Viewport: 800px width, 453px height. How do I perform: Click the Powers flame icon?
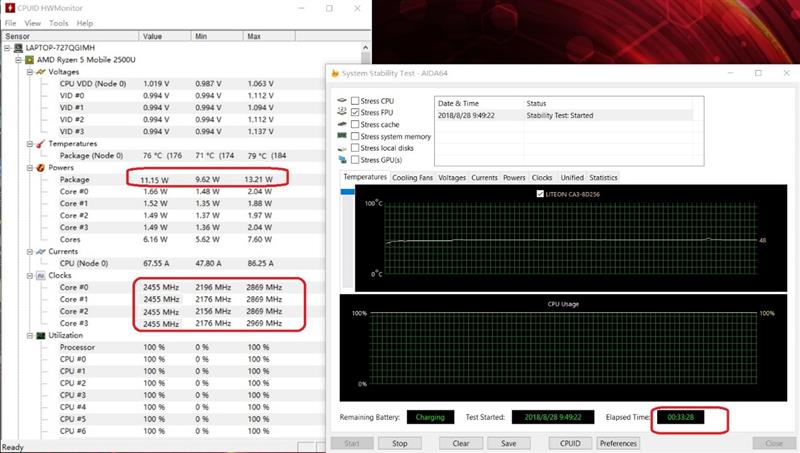pyautogui.click(x=41, y=168)
